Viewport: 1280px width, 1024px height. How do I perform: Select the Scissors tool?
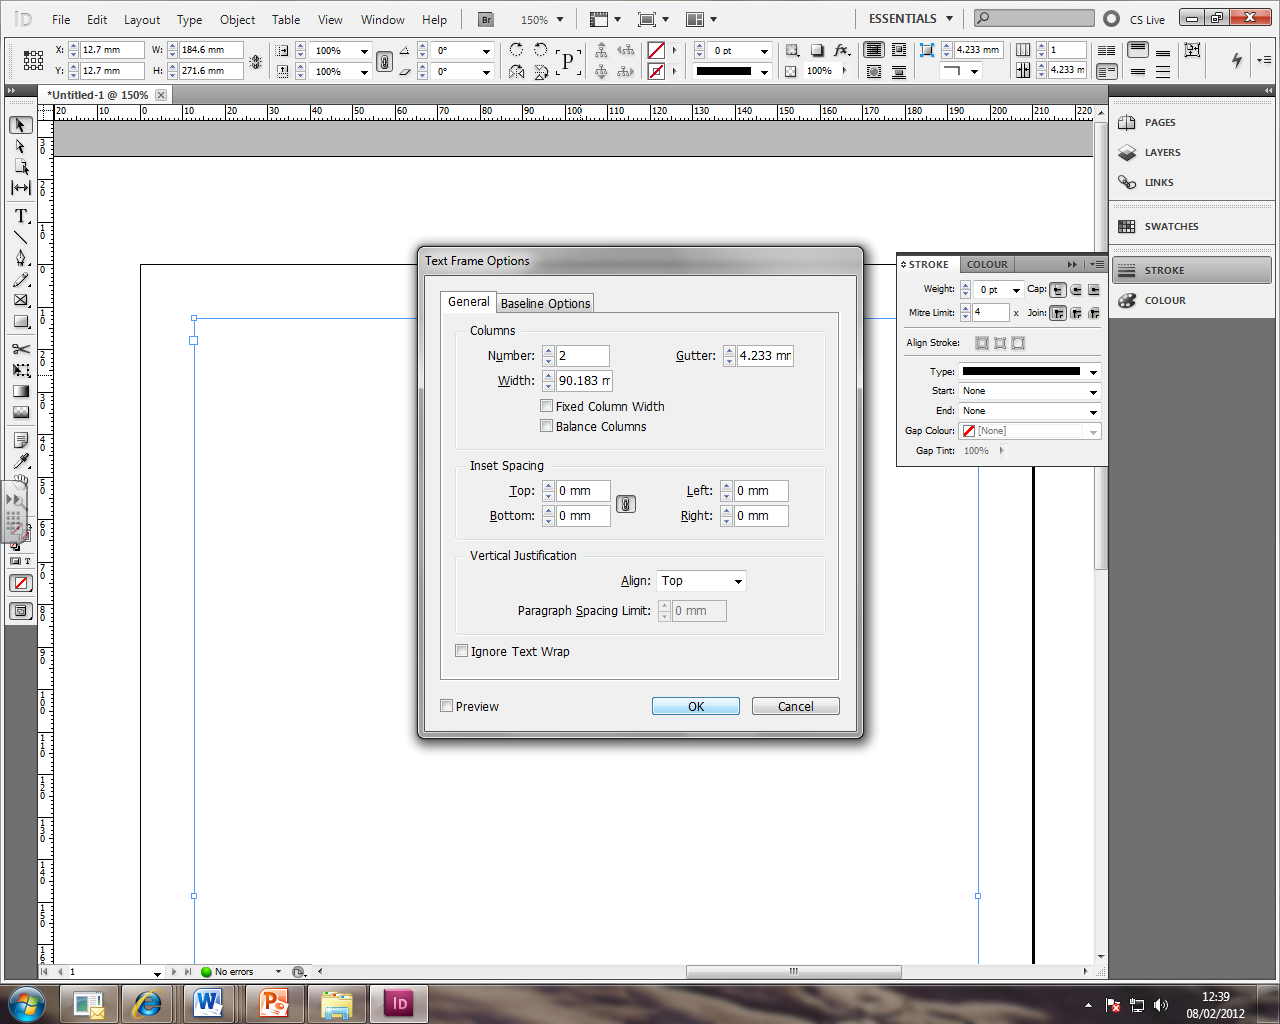pos(20,349)
